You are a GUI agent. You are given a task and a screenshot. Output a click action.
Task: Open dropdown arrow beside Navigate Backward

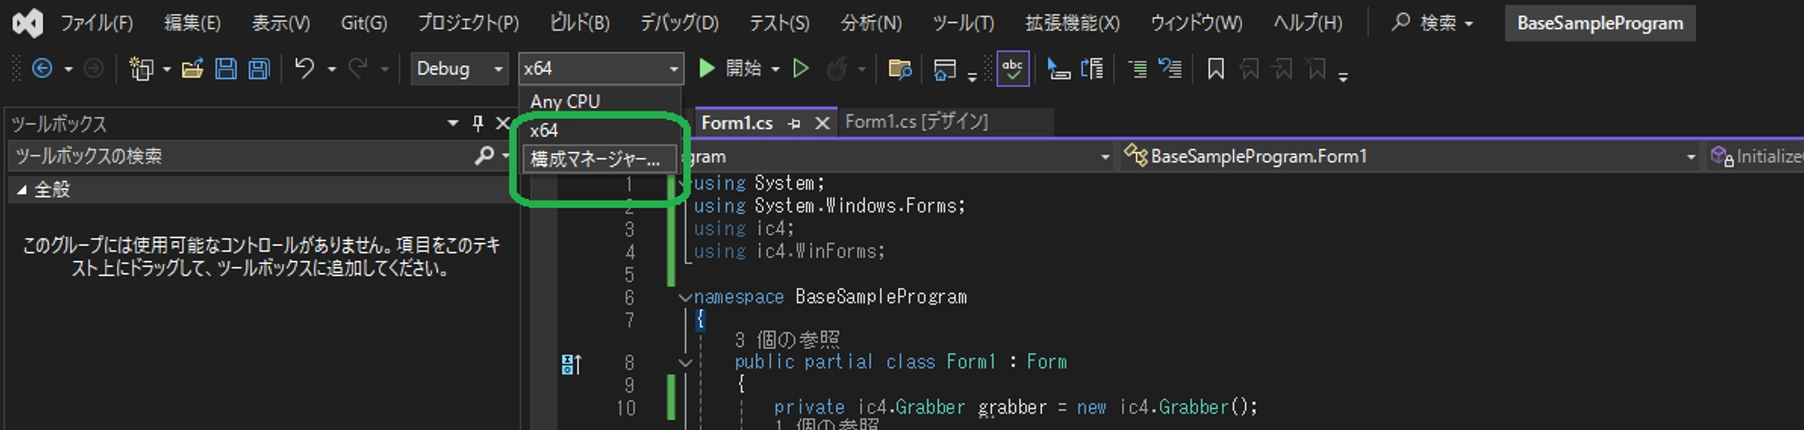click(68, 69)
